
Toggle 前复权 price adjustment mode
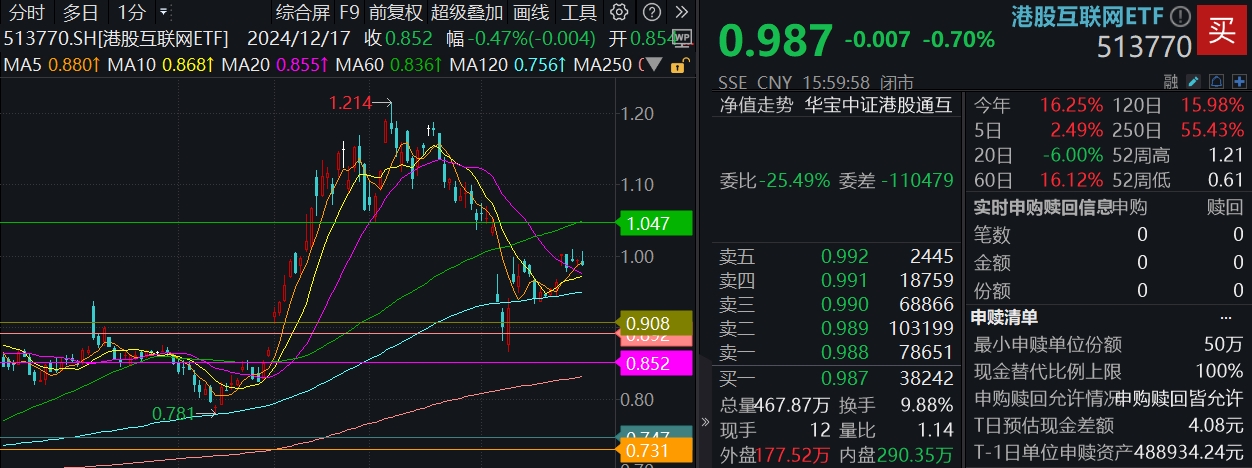[x=394, y=13]
